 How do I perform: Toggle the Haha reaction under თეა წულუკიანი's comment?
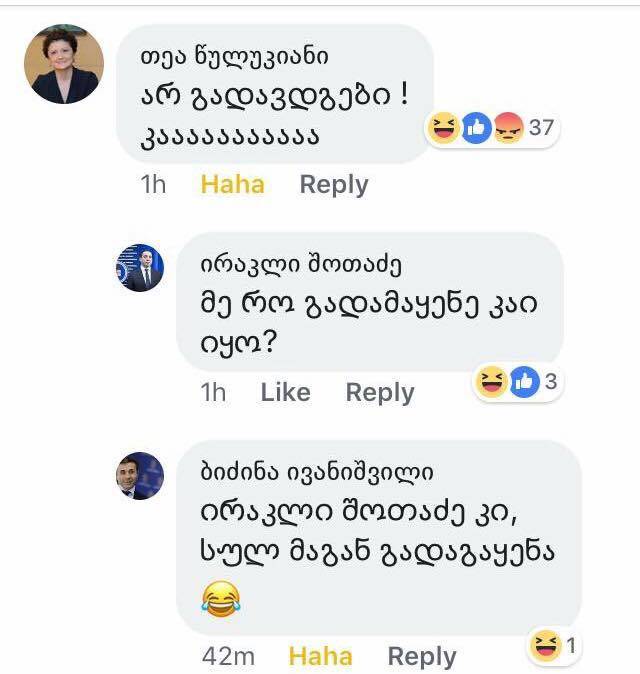tap(232, 184)
